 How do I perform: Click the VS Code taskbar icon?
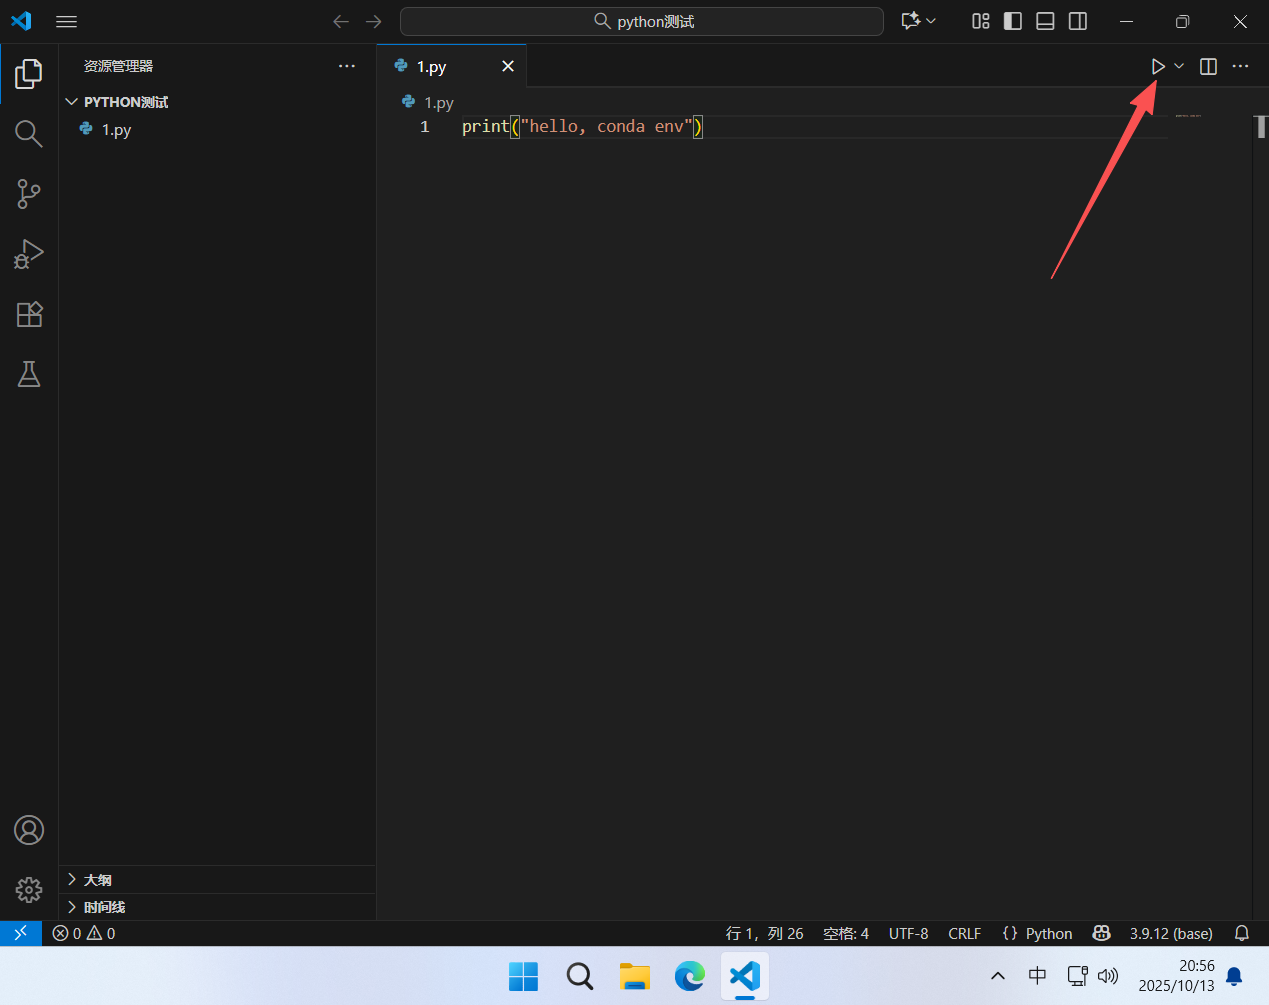[x=745, y=976]
